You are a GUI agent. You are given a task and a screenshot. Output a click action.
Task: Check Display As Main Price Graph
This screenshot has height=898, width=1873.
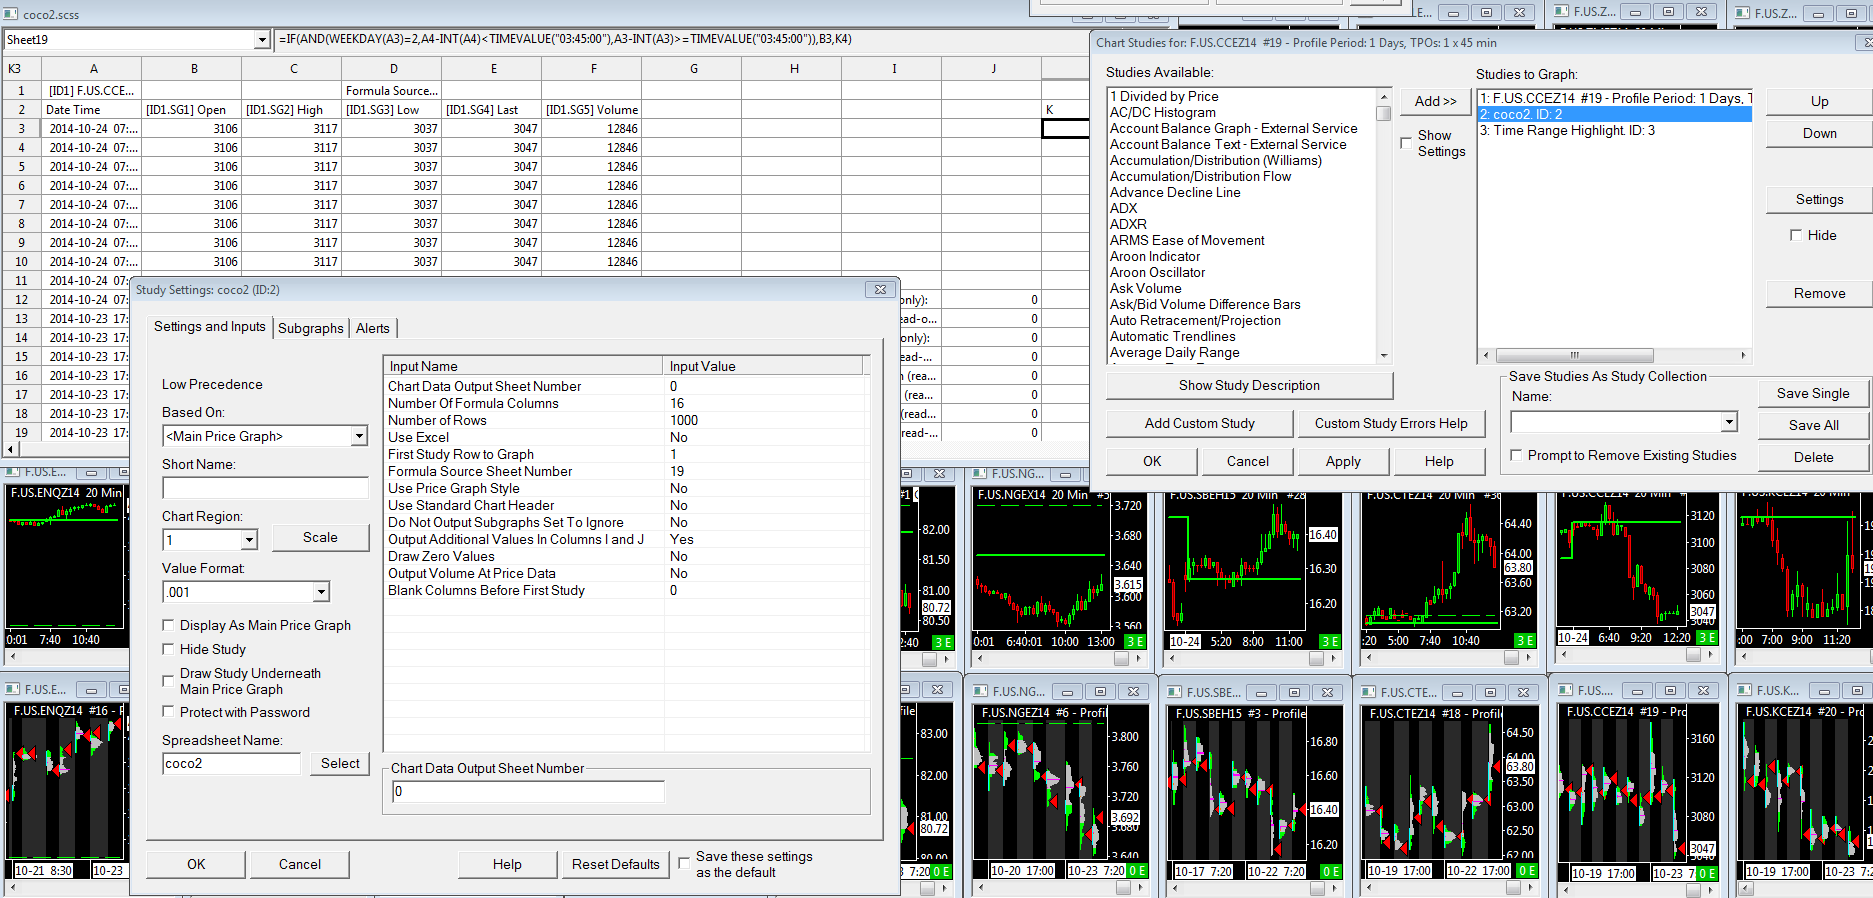[x=169, y=625]
